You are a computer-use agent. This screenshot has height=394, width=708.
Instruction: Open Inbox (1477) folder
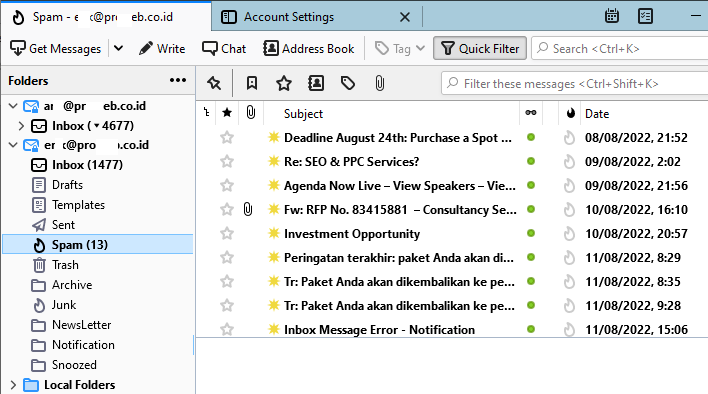[x=87, y=165]
